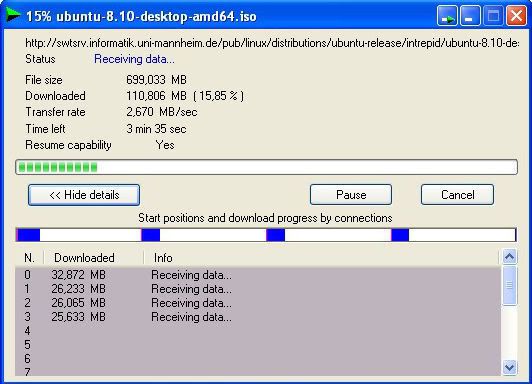Select connection row showing 26,233 MB
The height and width of the screenshot is (384, 532).
click(258, 289)
